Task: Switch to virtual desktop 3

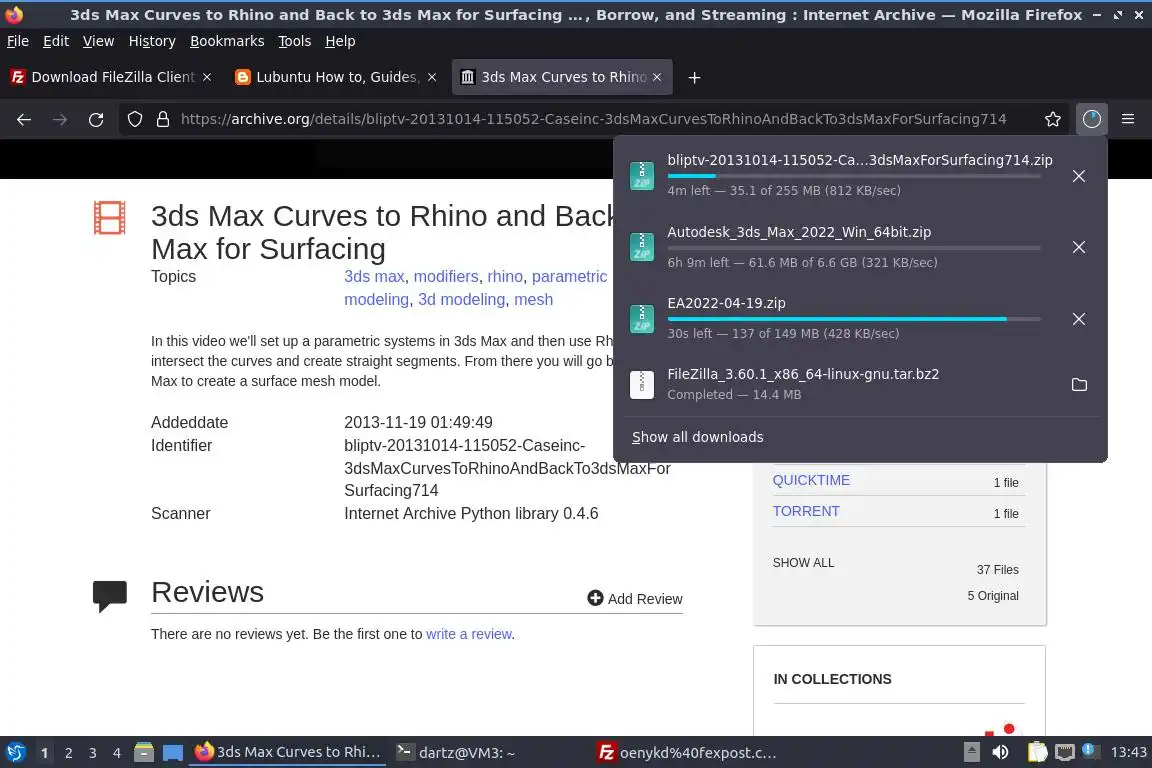Action: pyautogui.click(x=93, y=753)
